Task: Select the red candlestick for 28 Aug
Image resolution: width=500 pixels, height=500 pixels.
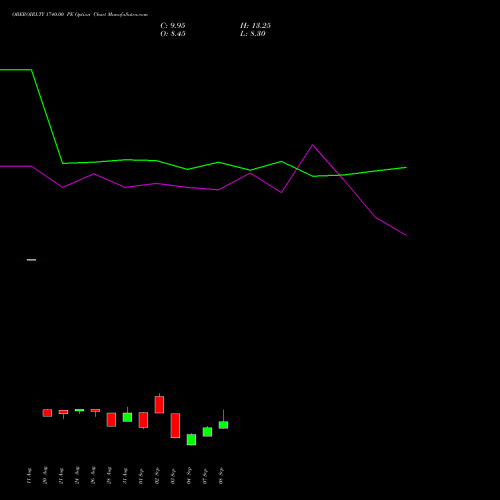Action: 111,420
